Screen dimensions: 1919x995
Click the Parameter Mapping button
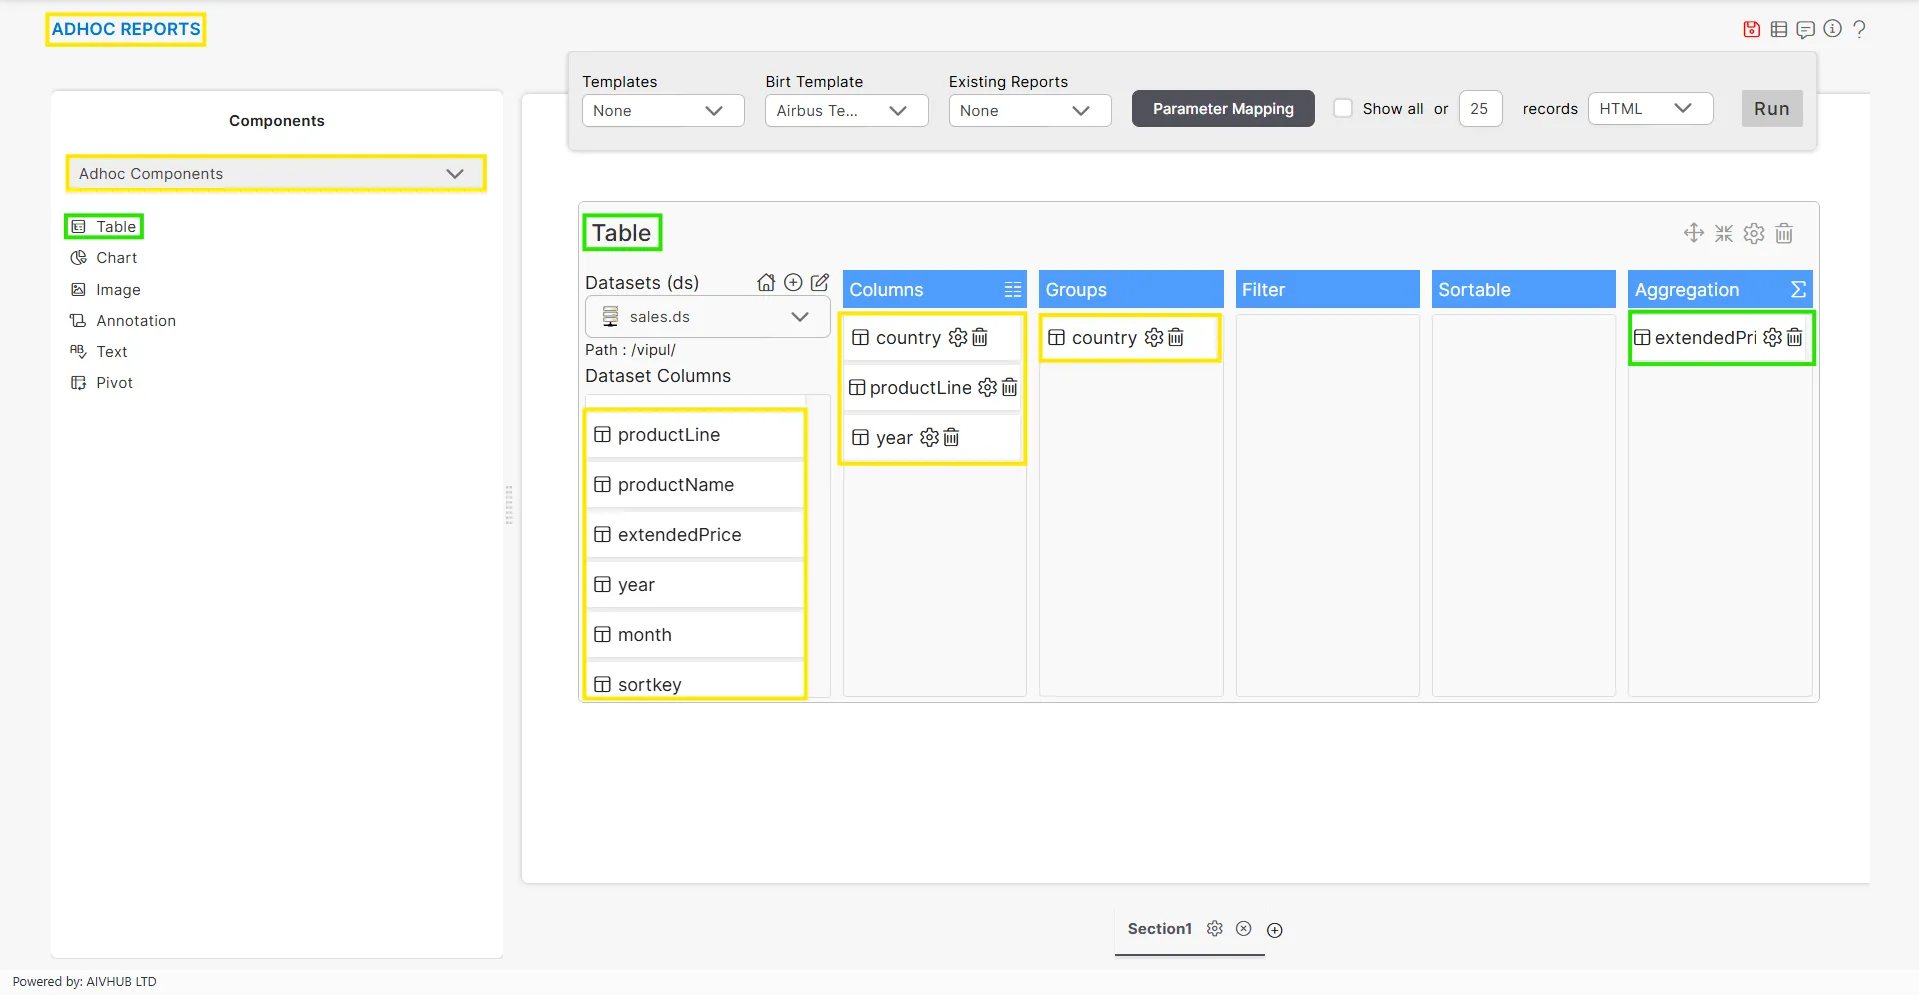[1222, 109]
